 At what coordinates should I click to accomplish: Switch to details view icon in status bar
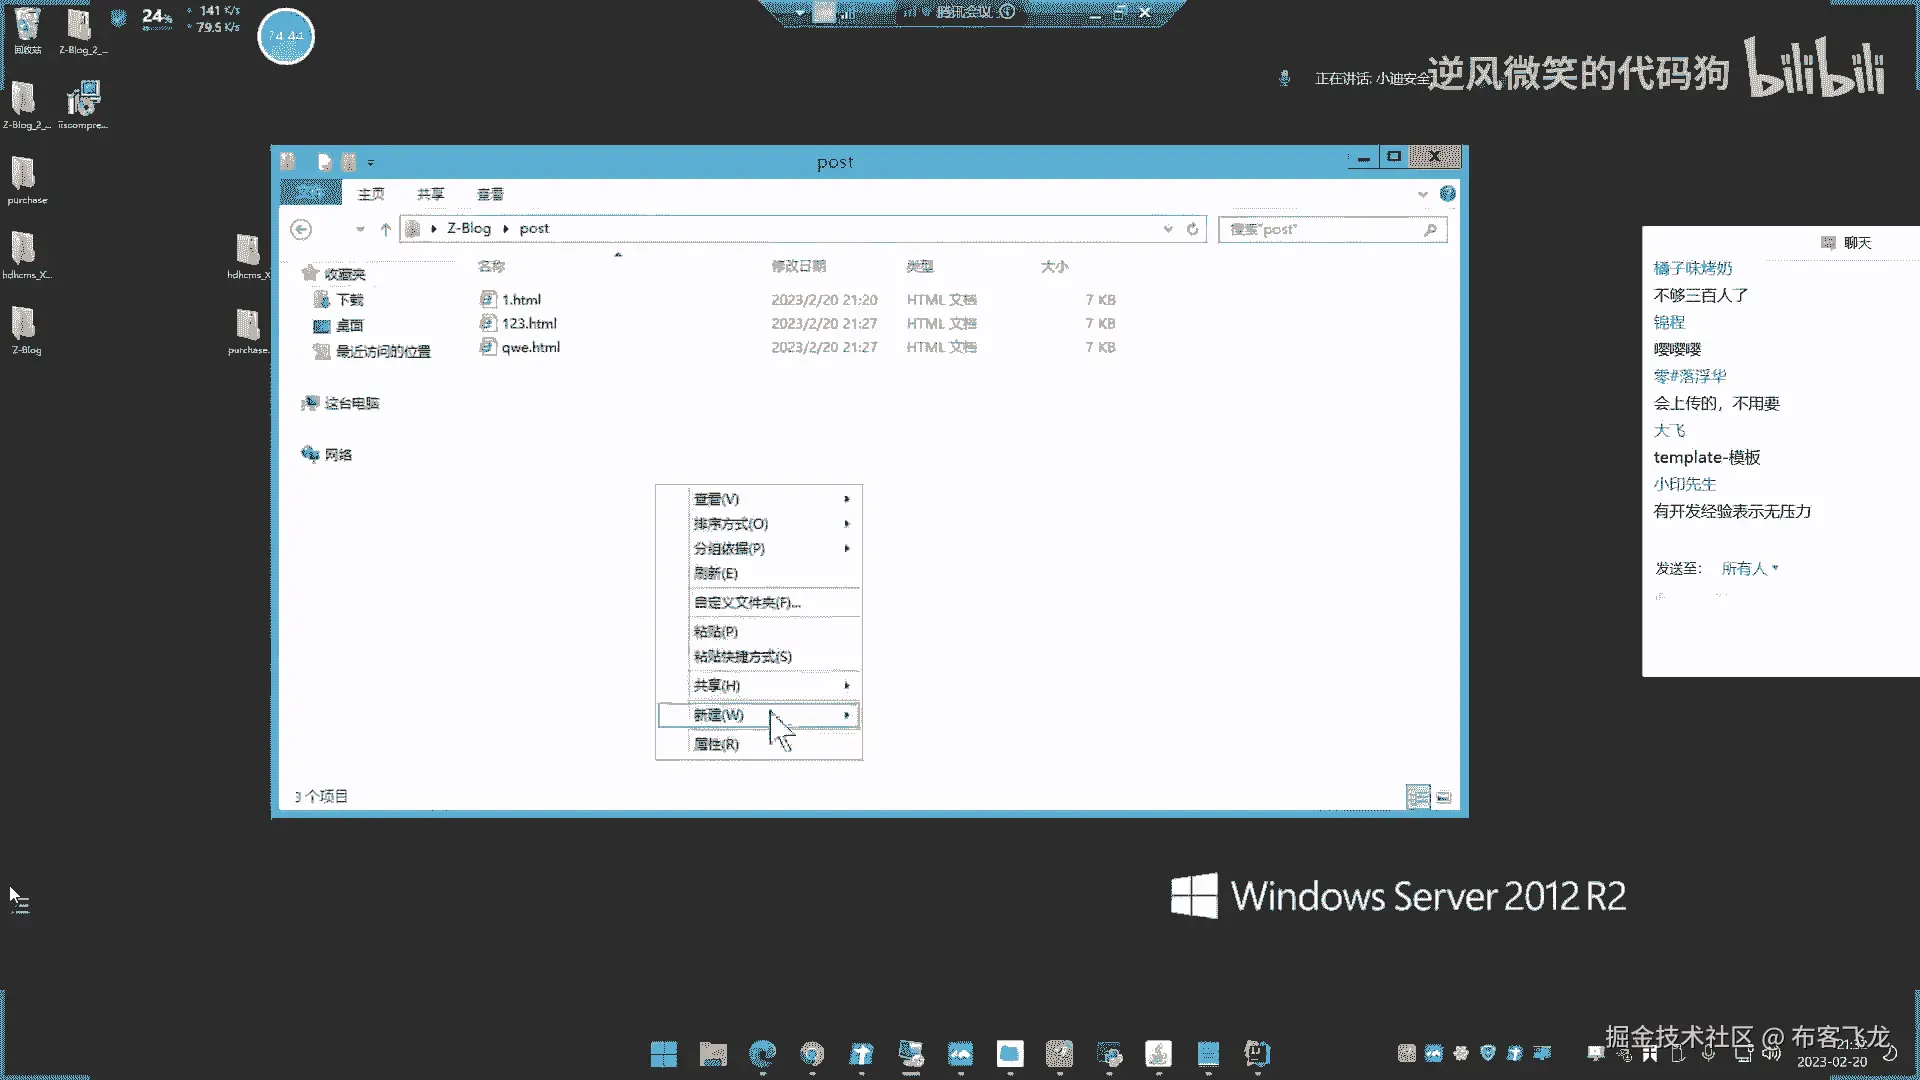point(1417,796)
